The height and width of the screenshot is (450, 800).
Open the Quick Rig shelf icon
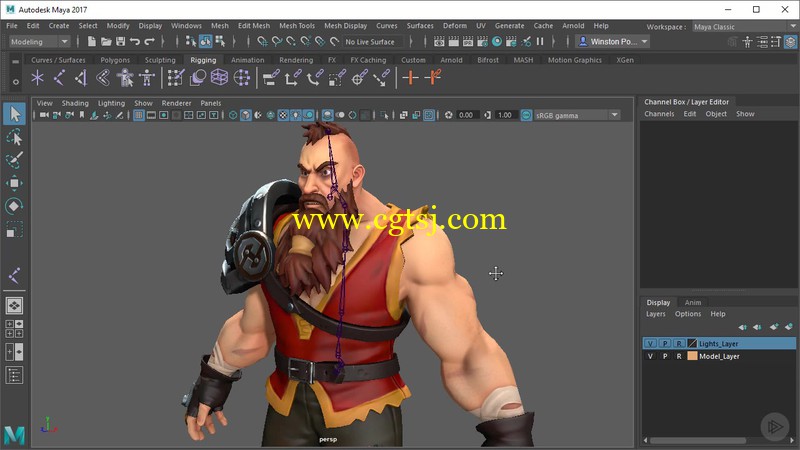[x=125, y=78]
